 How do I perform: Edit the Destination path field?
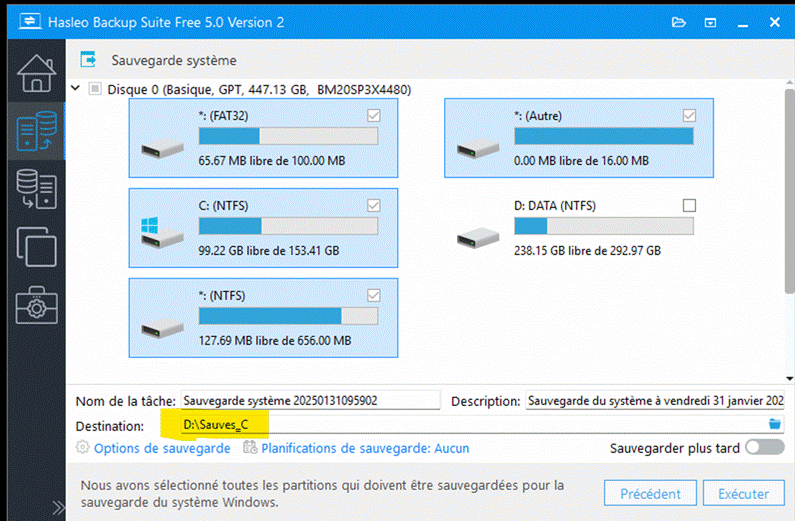[473, 424]
